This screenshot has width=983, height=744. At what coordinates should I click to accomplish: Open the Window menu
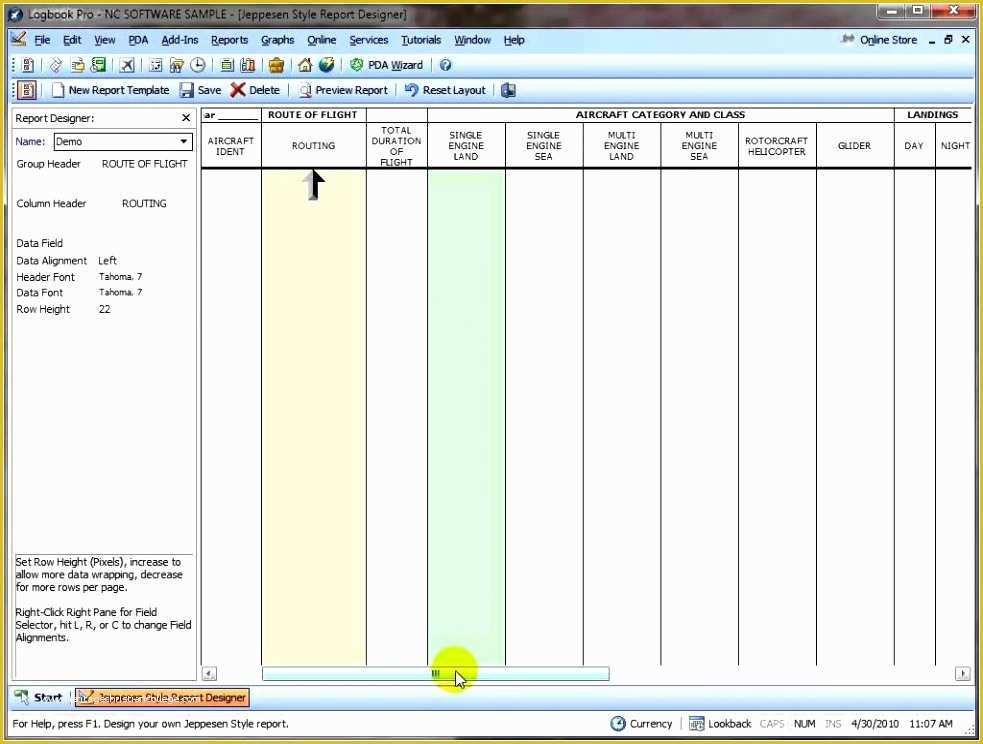(x=473, y=39)
